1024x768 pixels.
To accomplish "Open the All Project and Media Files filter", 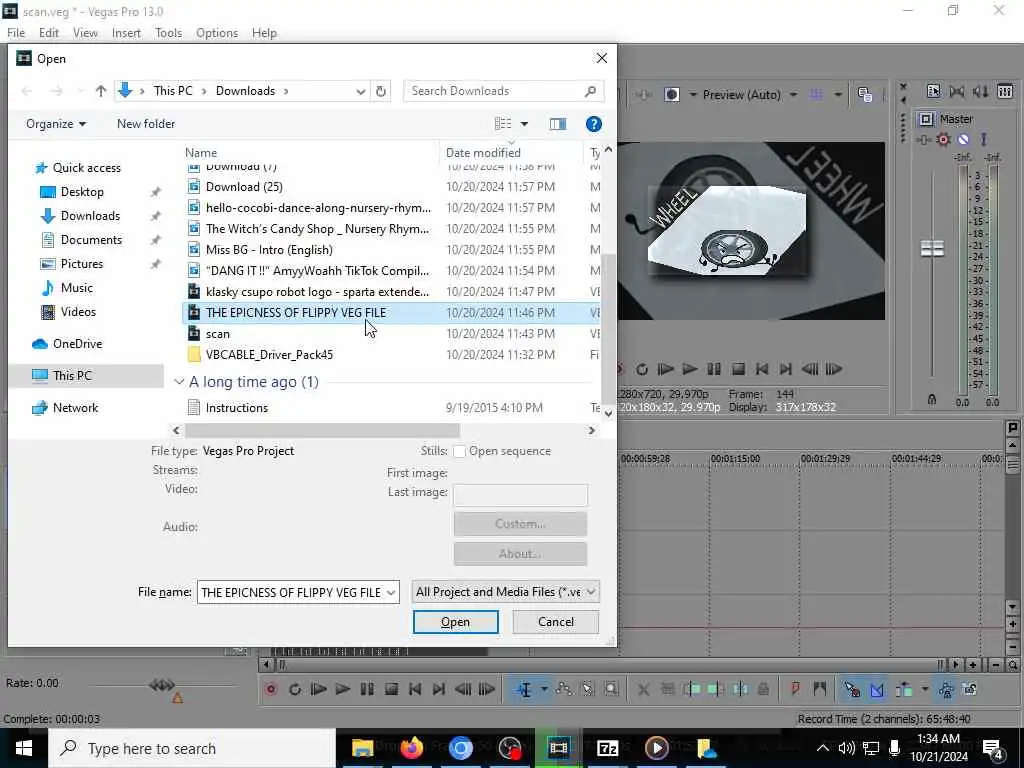I will tap(506, 592).
